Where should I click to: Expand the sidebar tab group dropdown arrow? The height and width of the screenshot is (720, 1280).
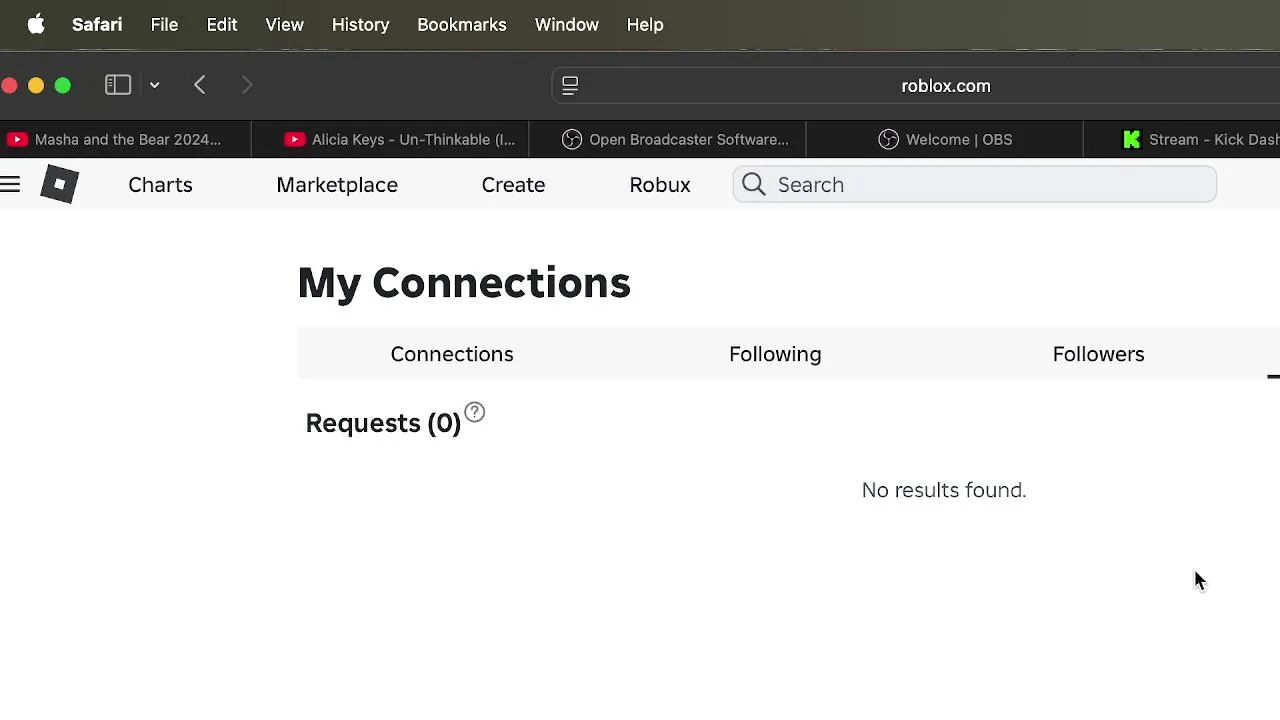pyautogui.click(x=155, y=85)
